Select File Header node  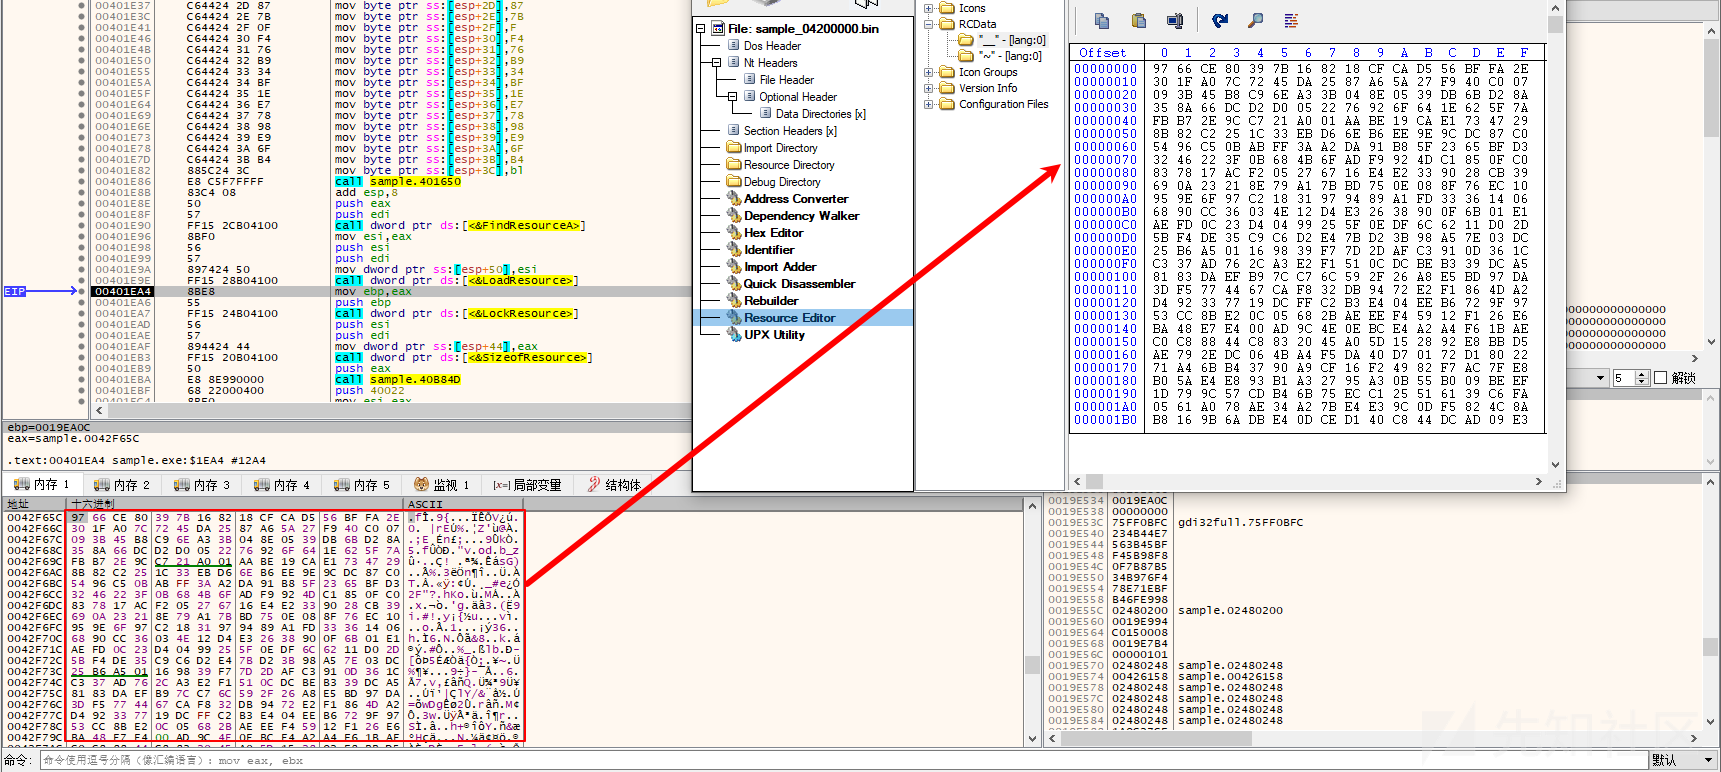[786, 80]
